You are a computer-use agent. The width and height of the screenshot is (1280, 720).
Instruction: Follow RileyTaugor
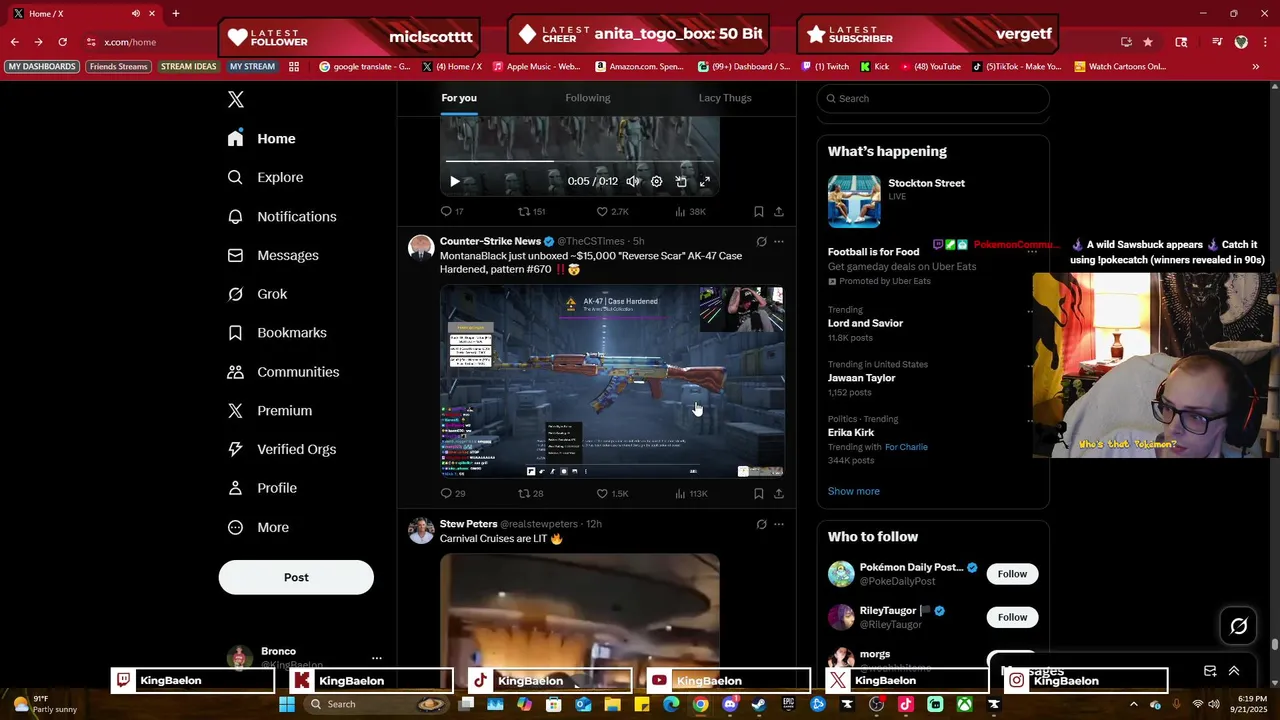point(1012,617)
